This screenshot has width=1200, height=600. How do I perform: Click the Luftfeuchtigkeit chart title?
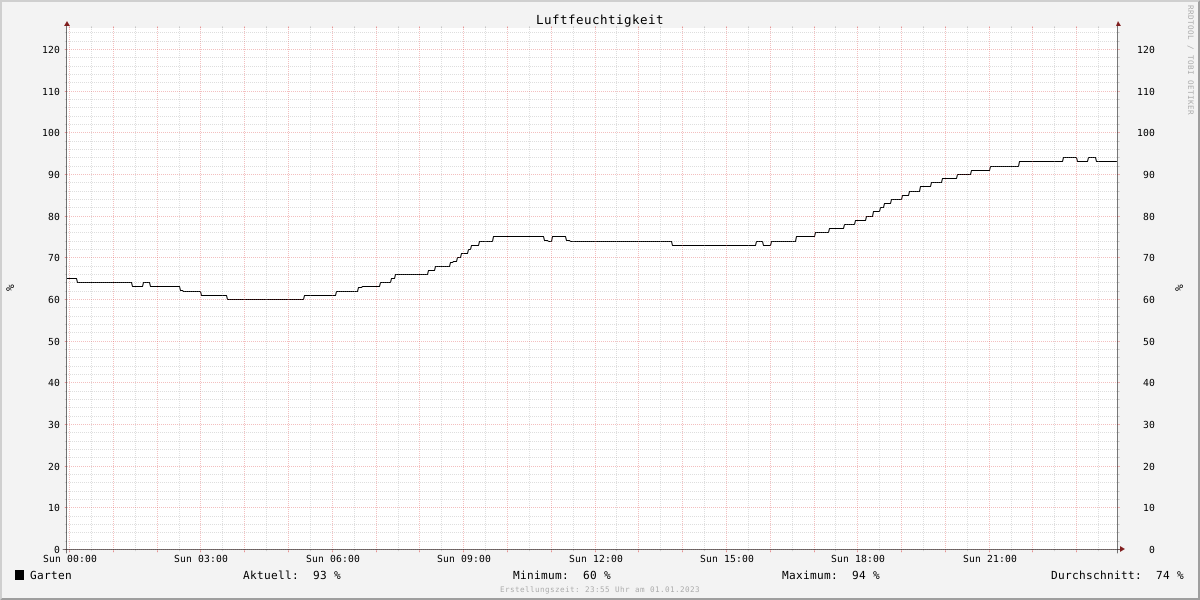[x=599, y=20]
